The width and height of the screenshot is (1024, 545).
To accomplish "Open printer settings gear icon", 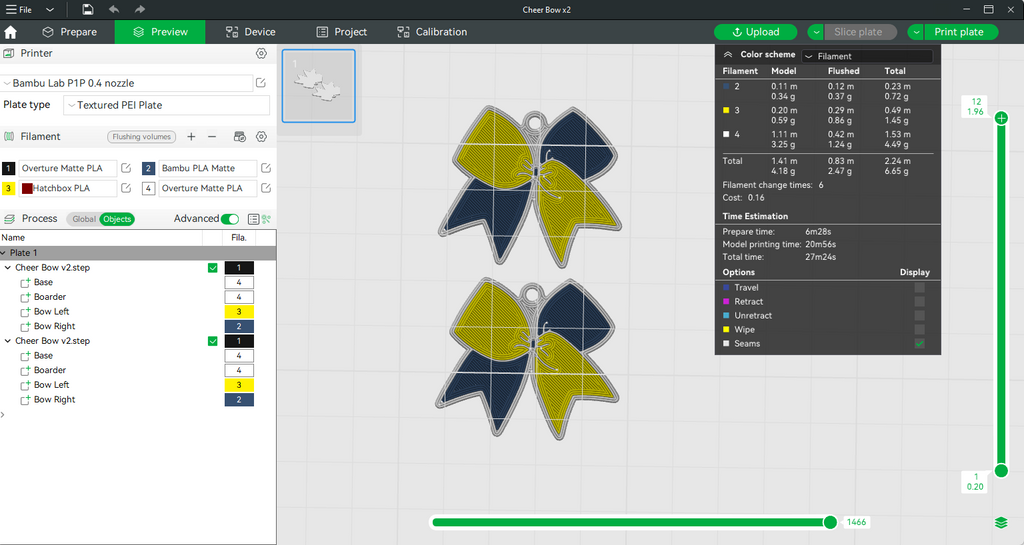I will (261, 54).
